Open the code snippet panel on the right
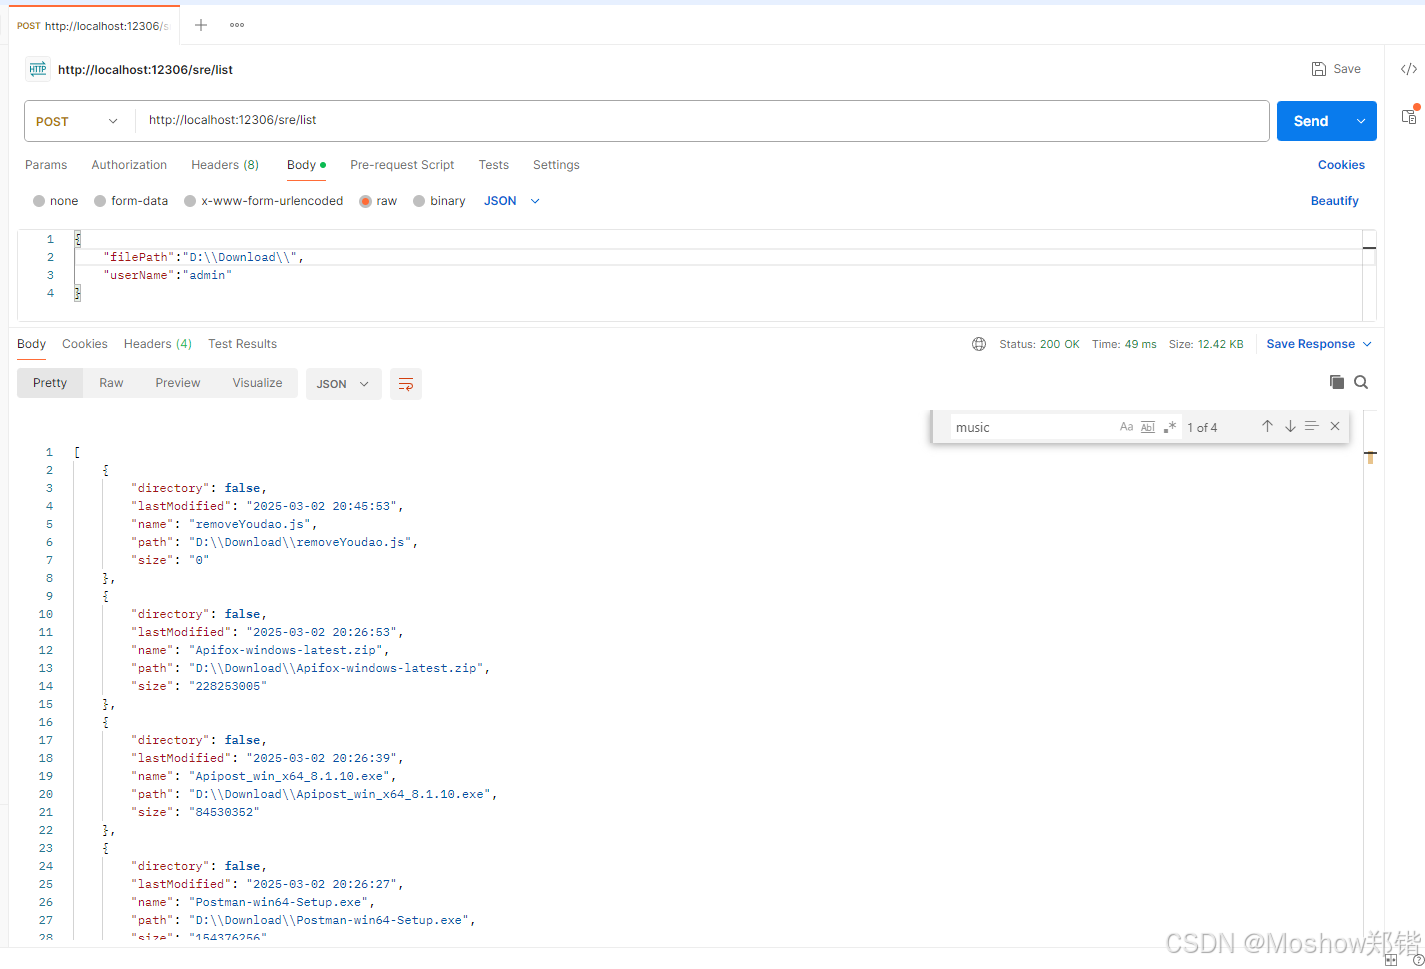The width and height of the screenshot is (1425, 969). pos(1409,69)
